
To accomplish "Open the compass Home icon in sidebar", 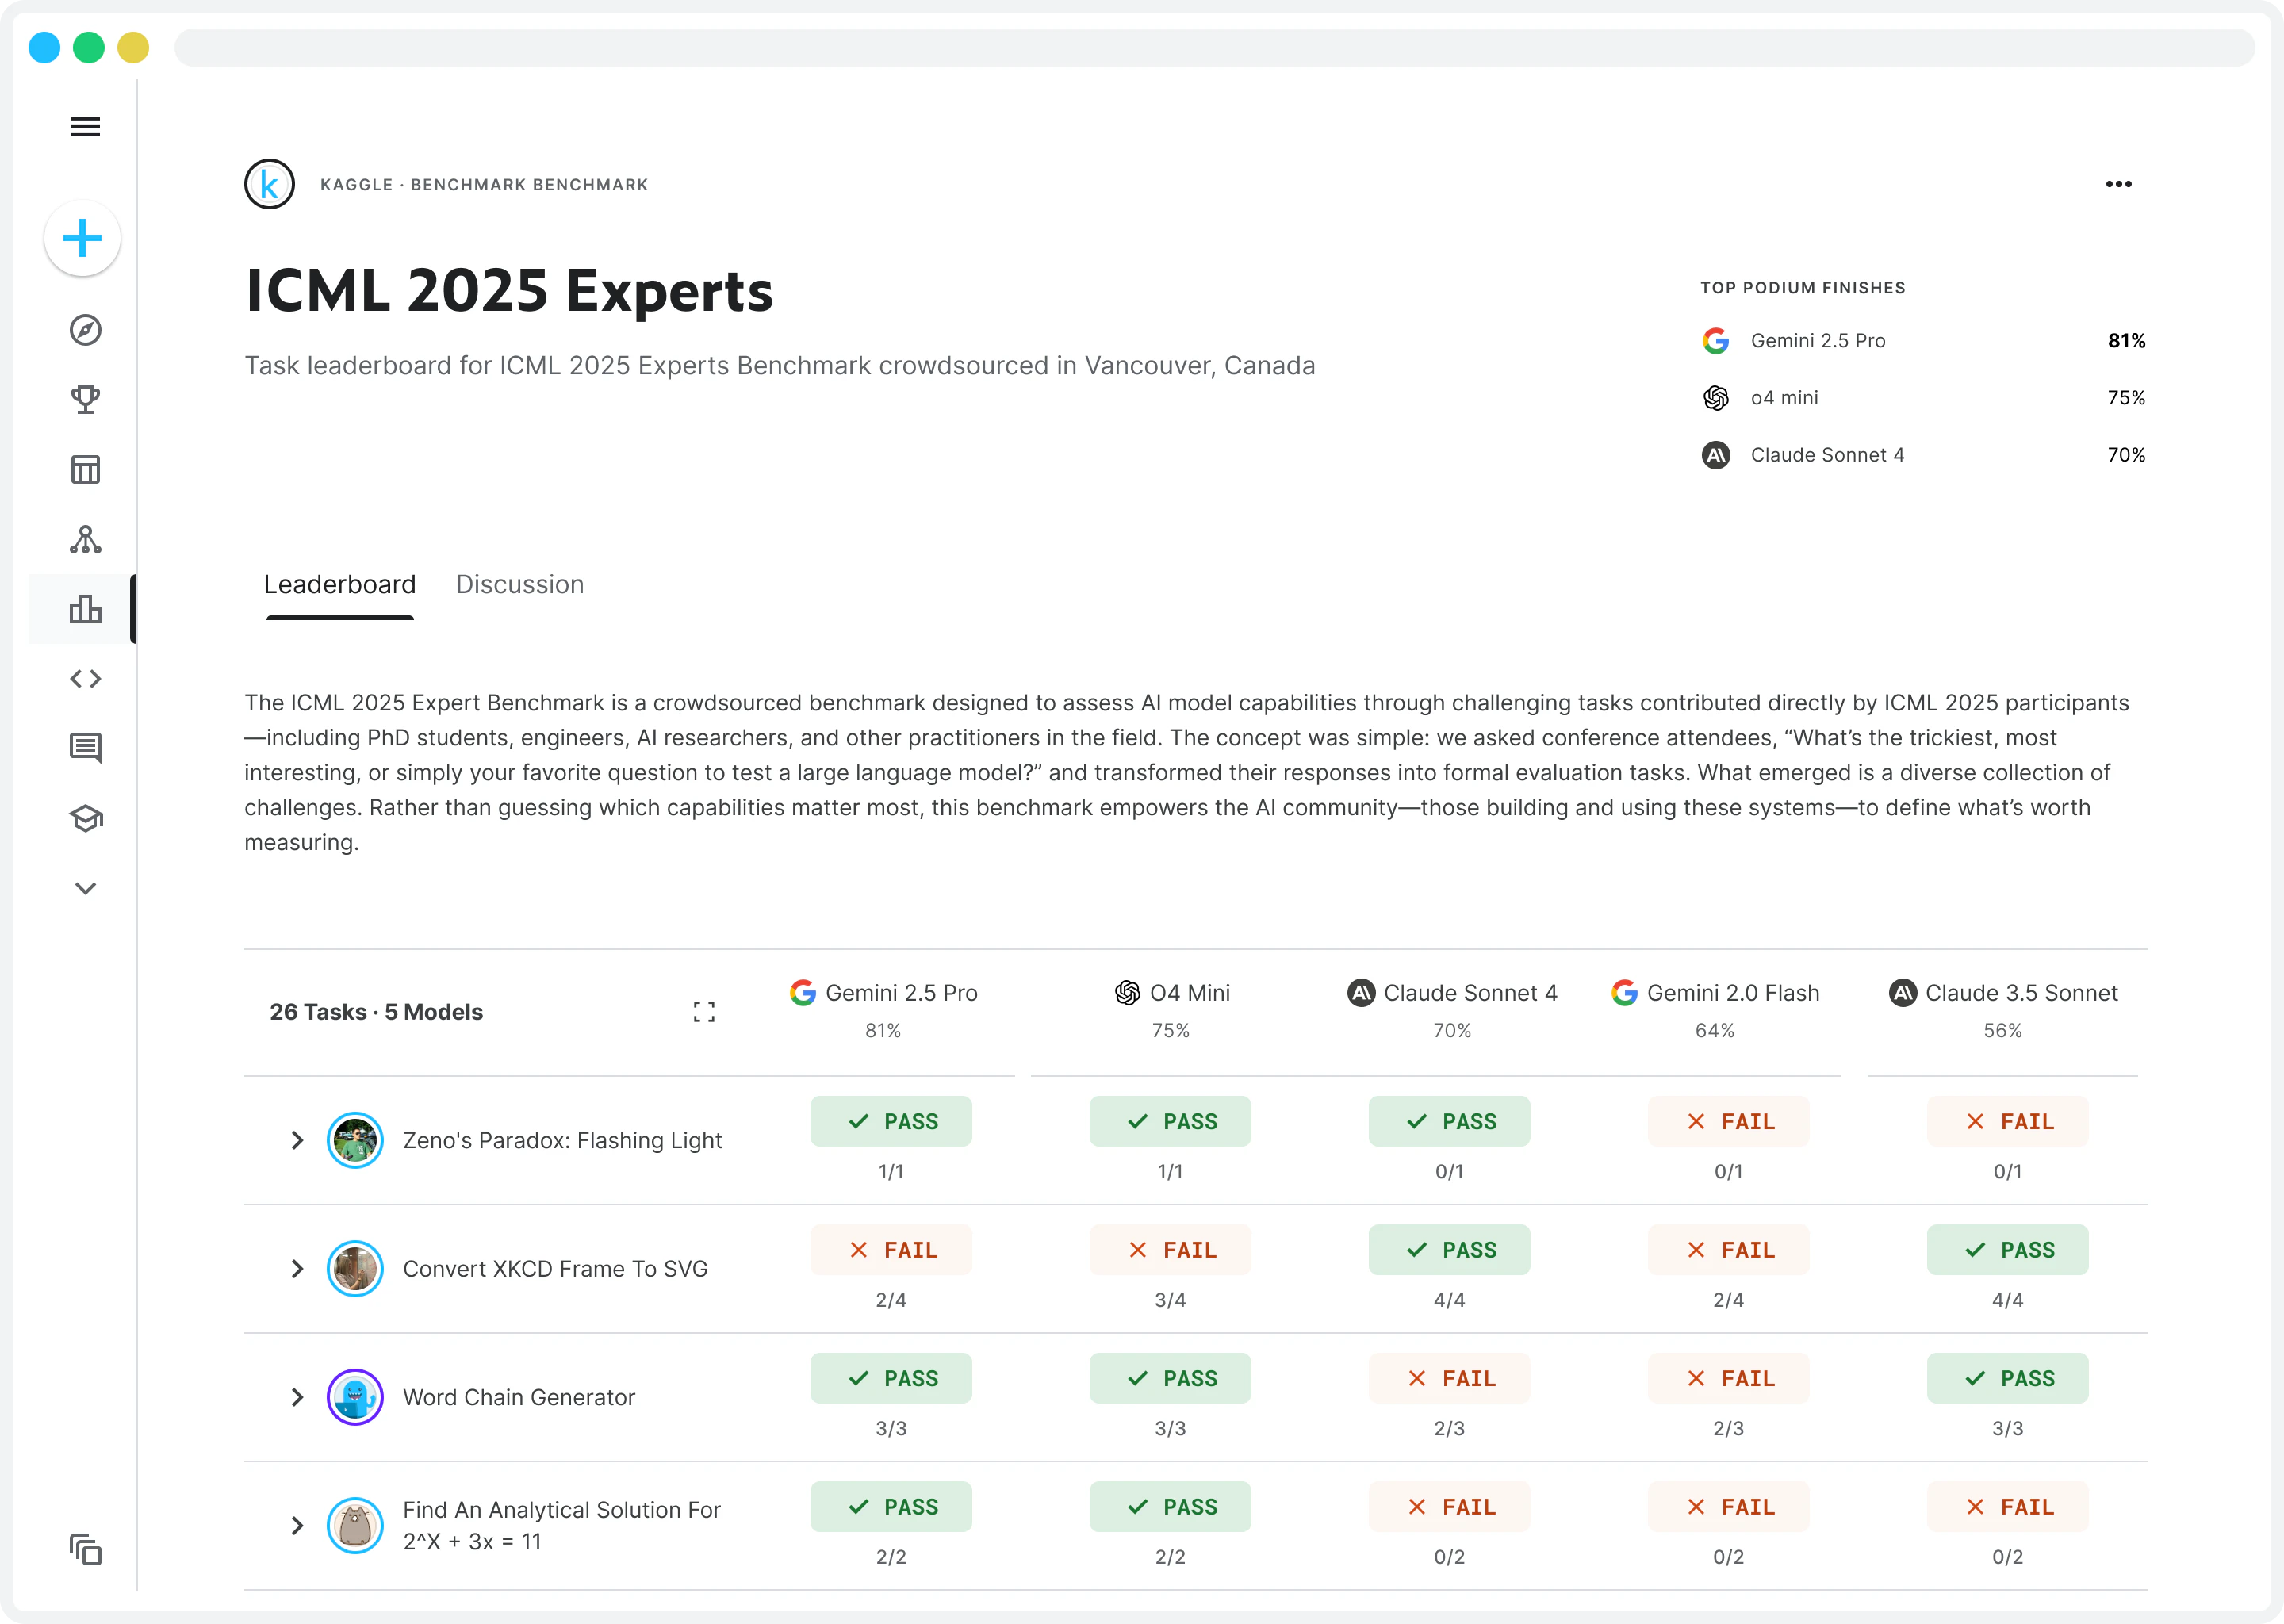I will (85, 330).
